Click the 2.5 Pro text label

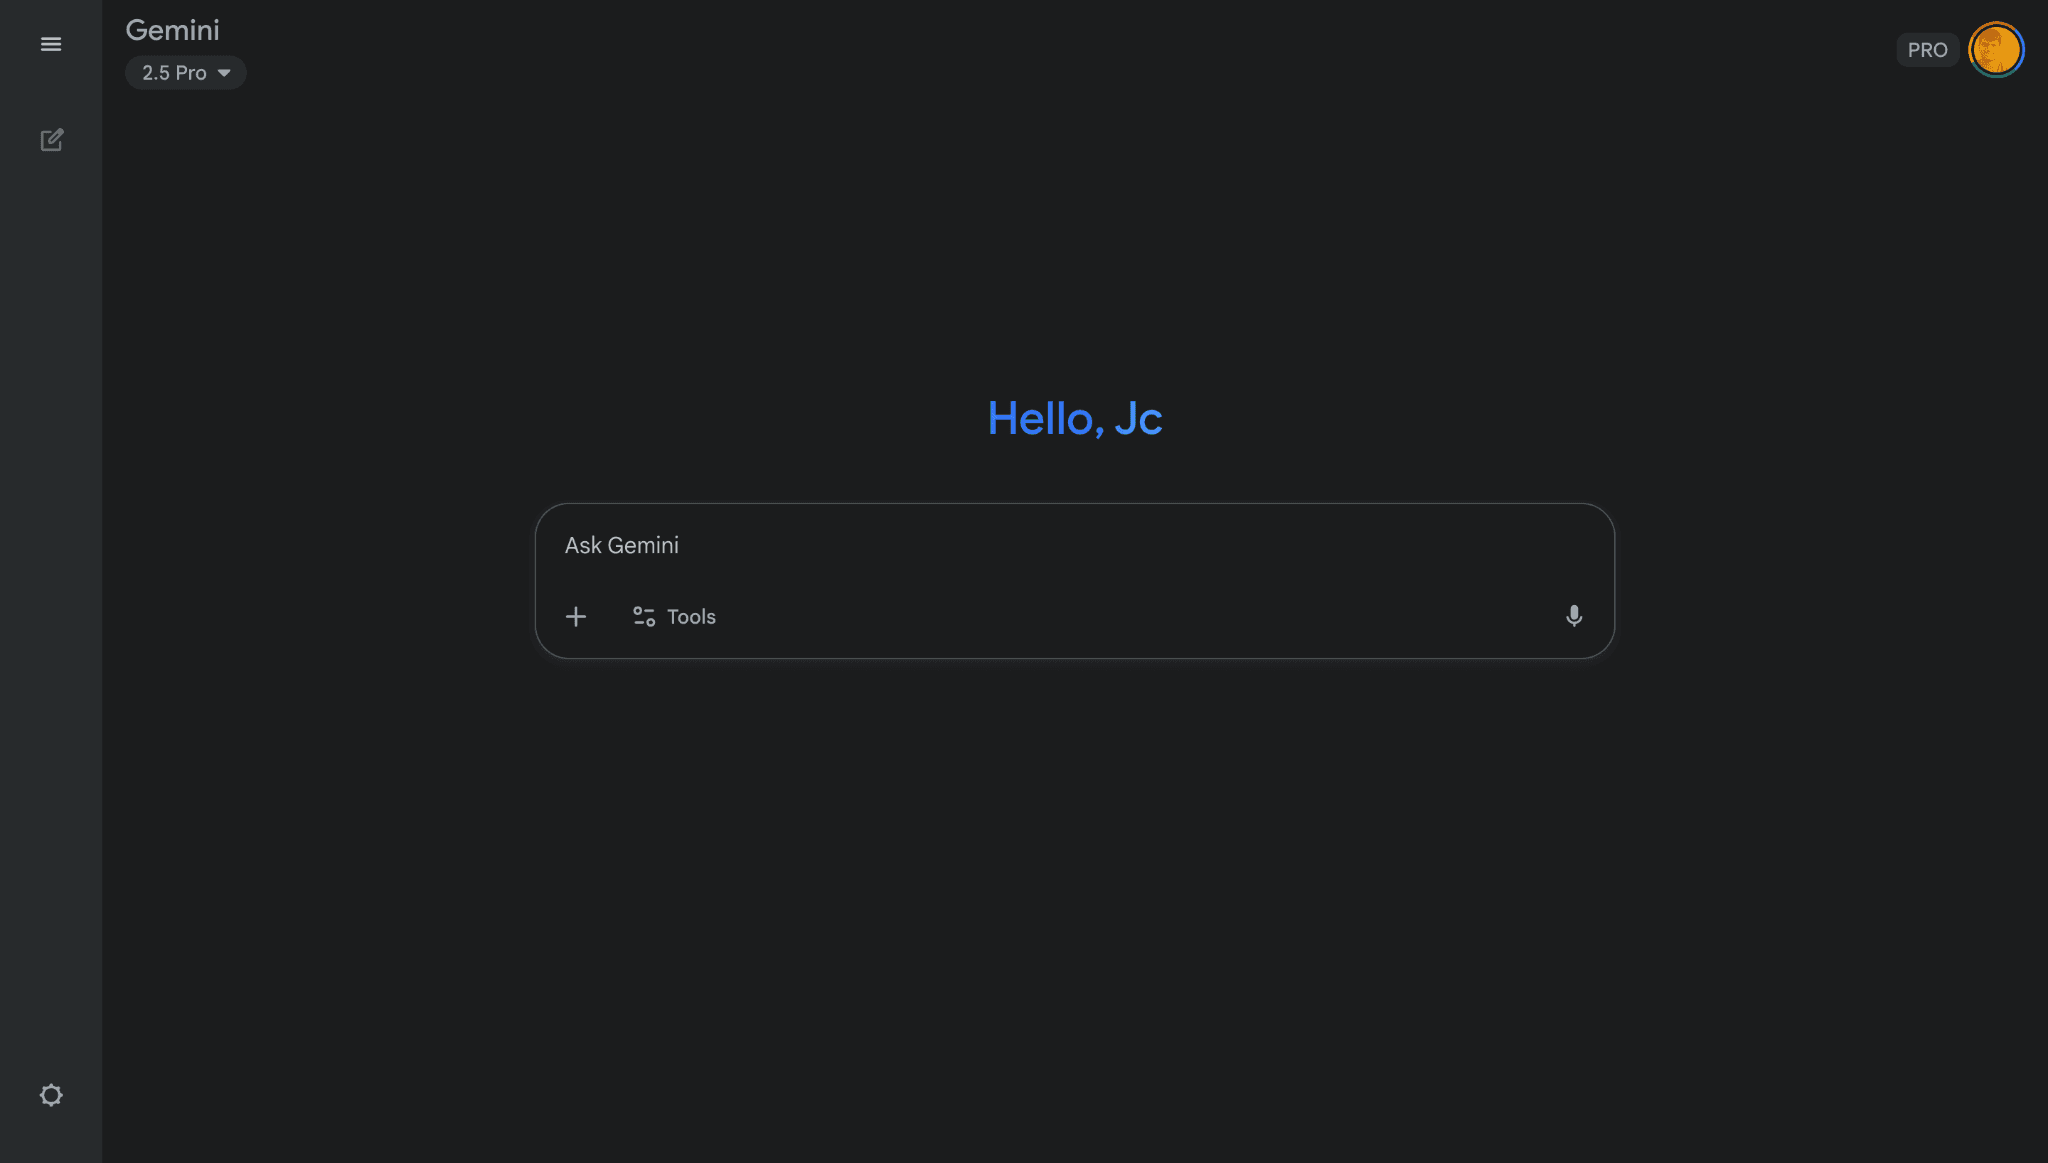(174, 73)
